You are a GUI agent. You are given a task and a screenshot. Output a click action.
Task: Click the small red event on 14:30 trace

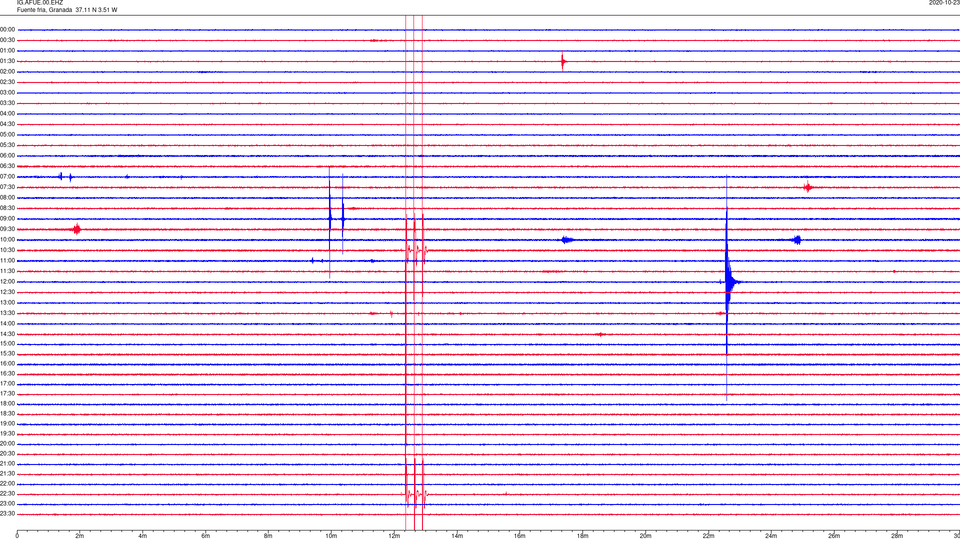[x=600, y=334]
